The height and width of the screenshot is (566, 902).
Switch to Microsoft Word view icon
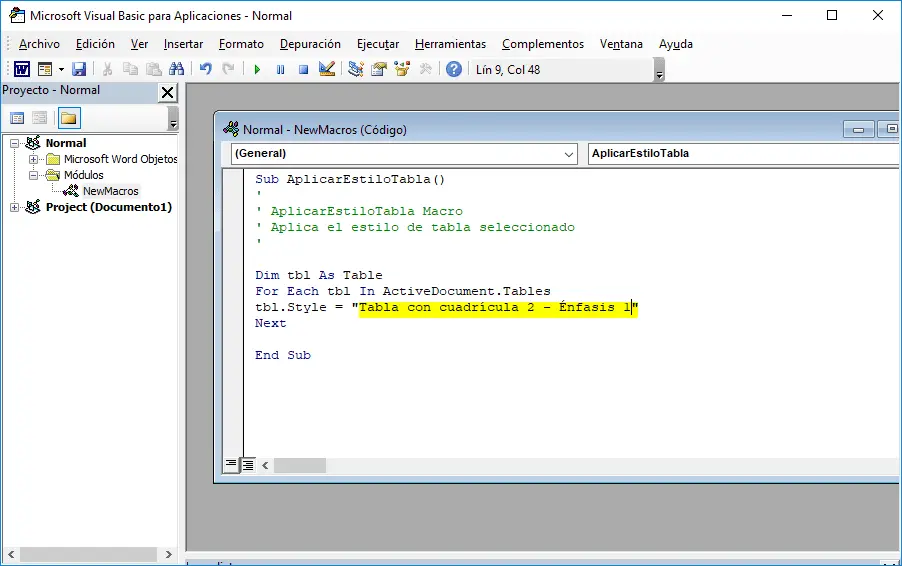point(22,70)
